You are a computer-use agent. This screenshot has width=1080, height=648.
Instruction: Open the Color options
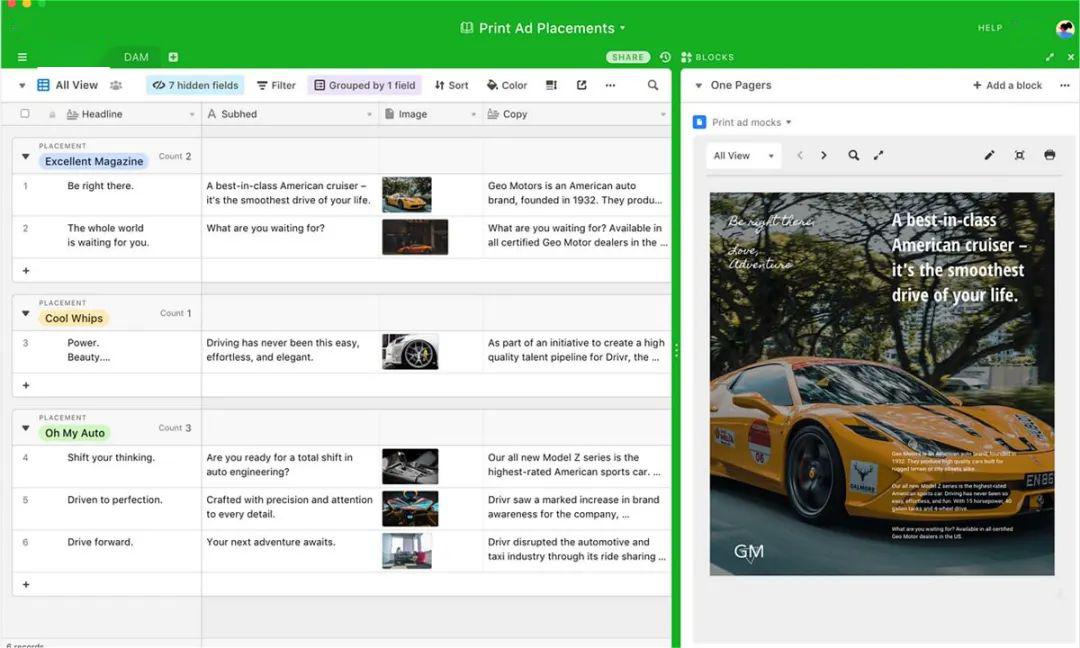click(507, 86)
